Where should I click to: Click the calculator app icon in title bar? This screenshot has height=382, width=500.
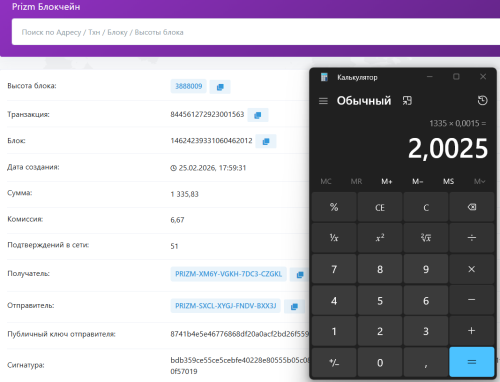(324, 77)
